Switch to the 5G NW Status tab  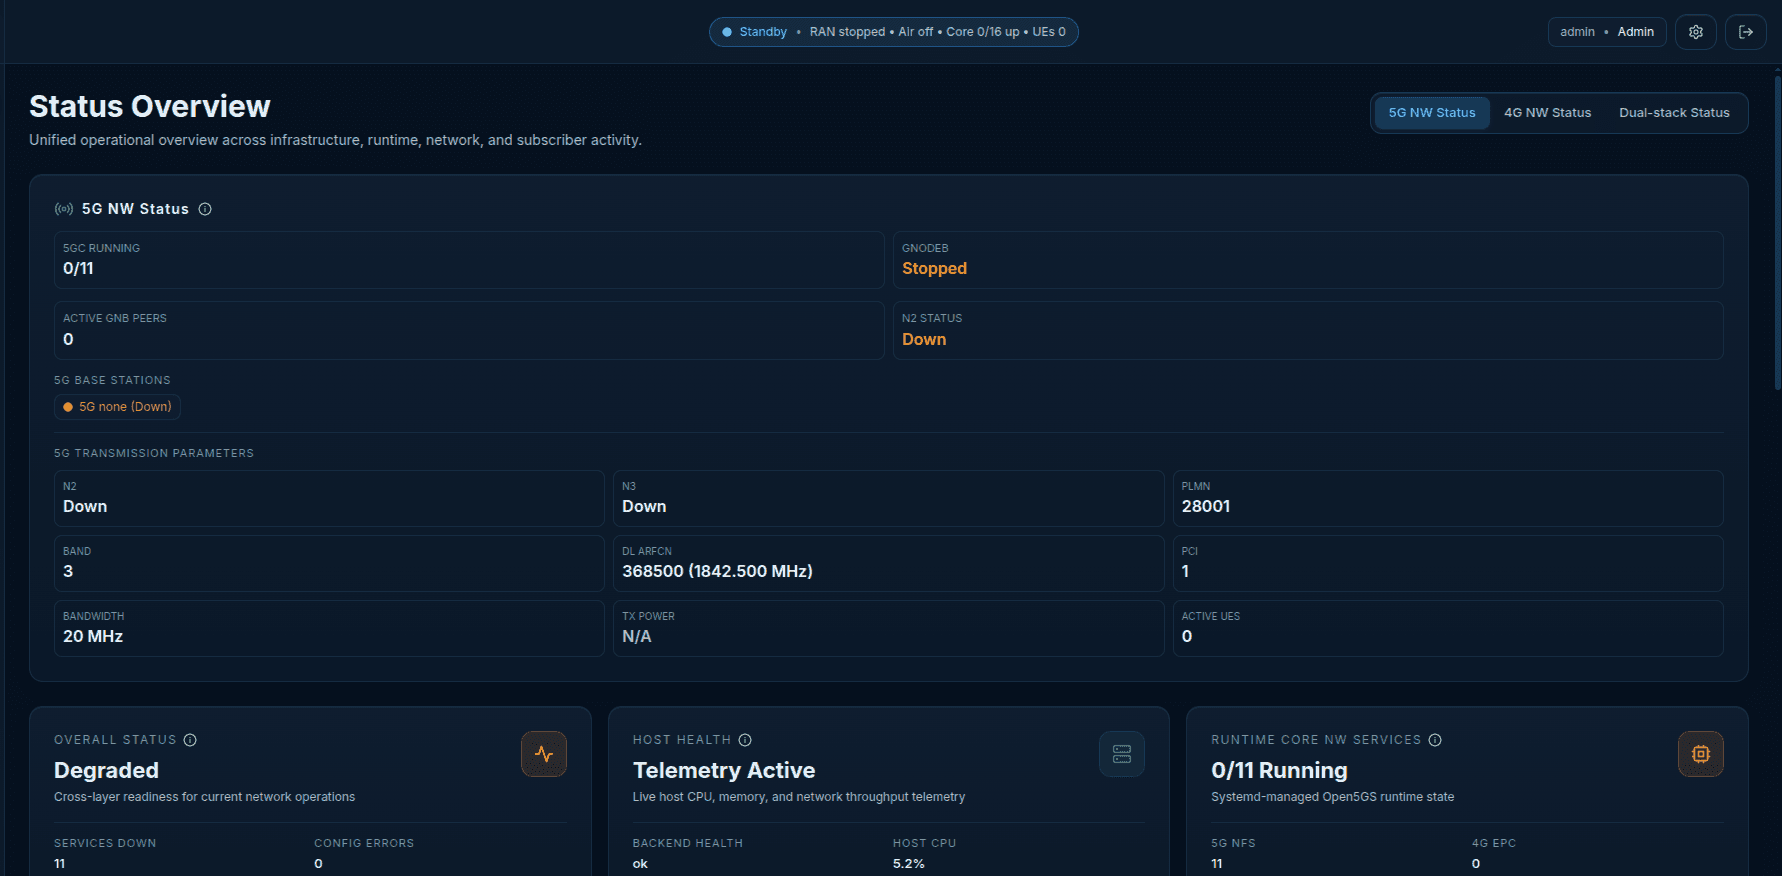[x=1432, y=113]
